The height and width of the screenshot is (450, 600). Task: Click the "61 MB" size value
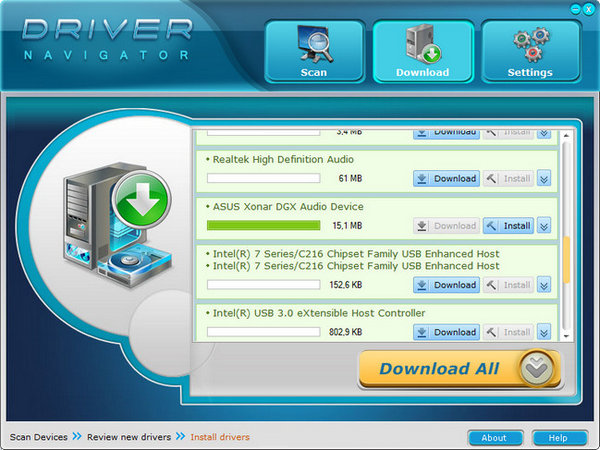(350, 178)
